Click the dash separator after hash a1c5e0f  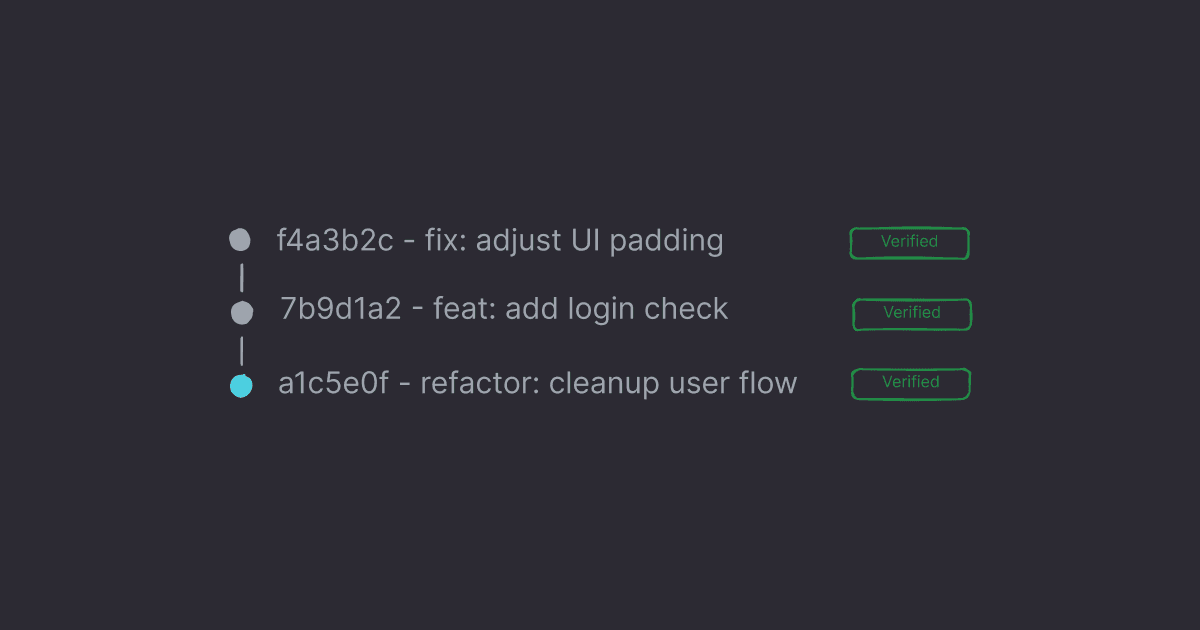coord(404,385)
